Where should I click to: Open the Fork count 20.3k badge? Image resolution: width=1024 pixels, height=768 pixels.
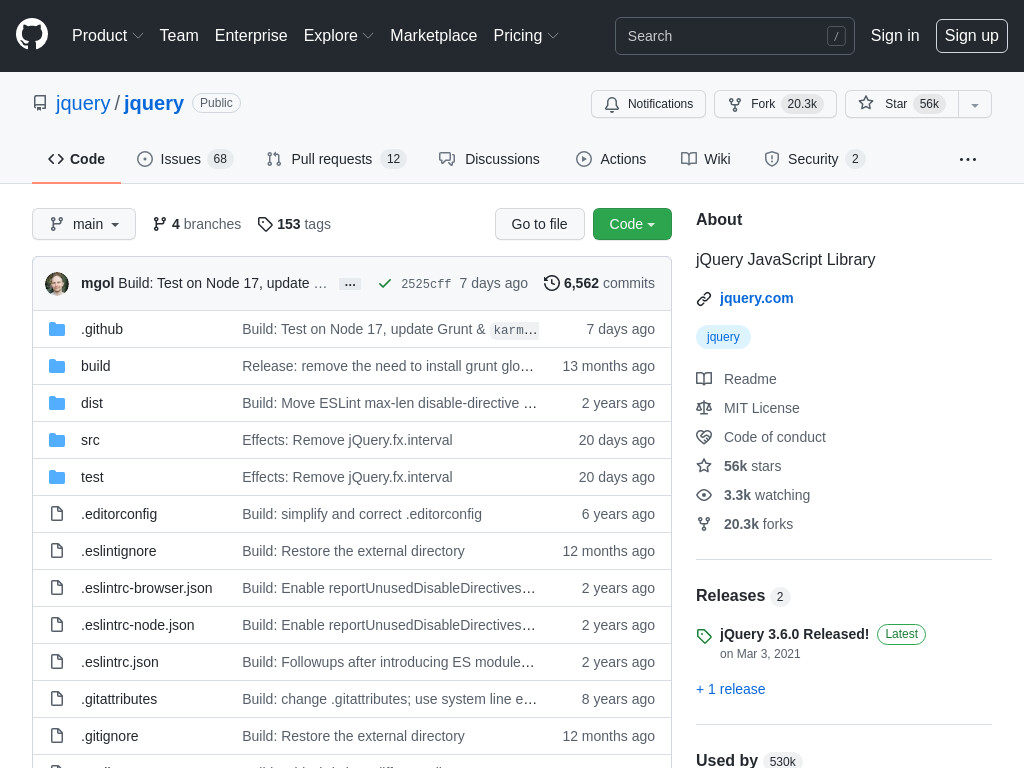[x=802, y=104]
